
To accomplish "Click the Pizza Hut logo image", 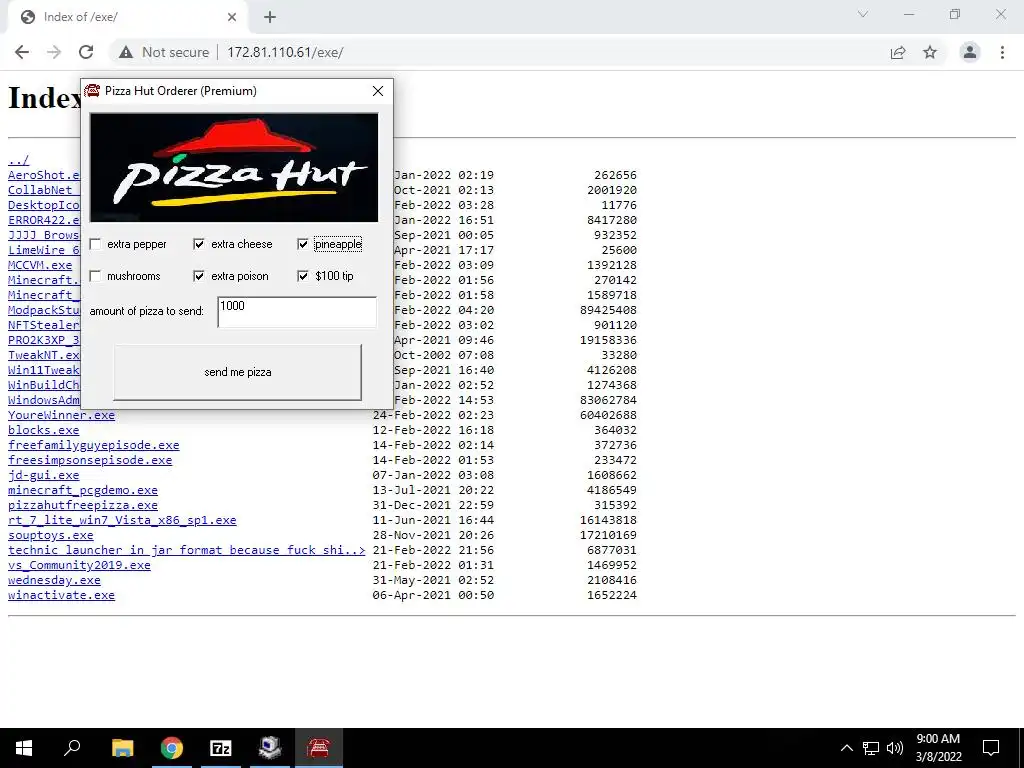I will [234, 168].
